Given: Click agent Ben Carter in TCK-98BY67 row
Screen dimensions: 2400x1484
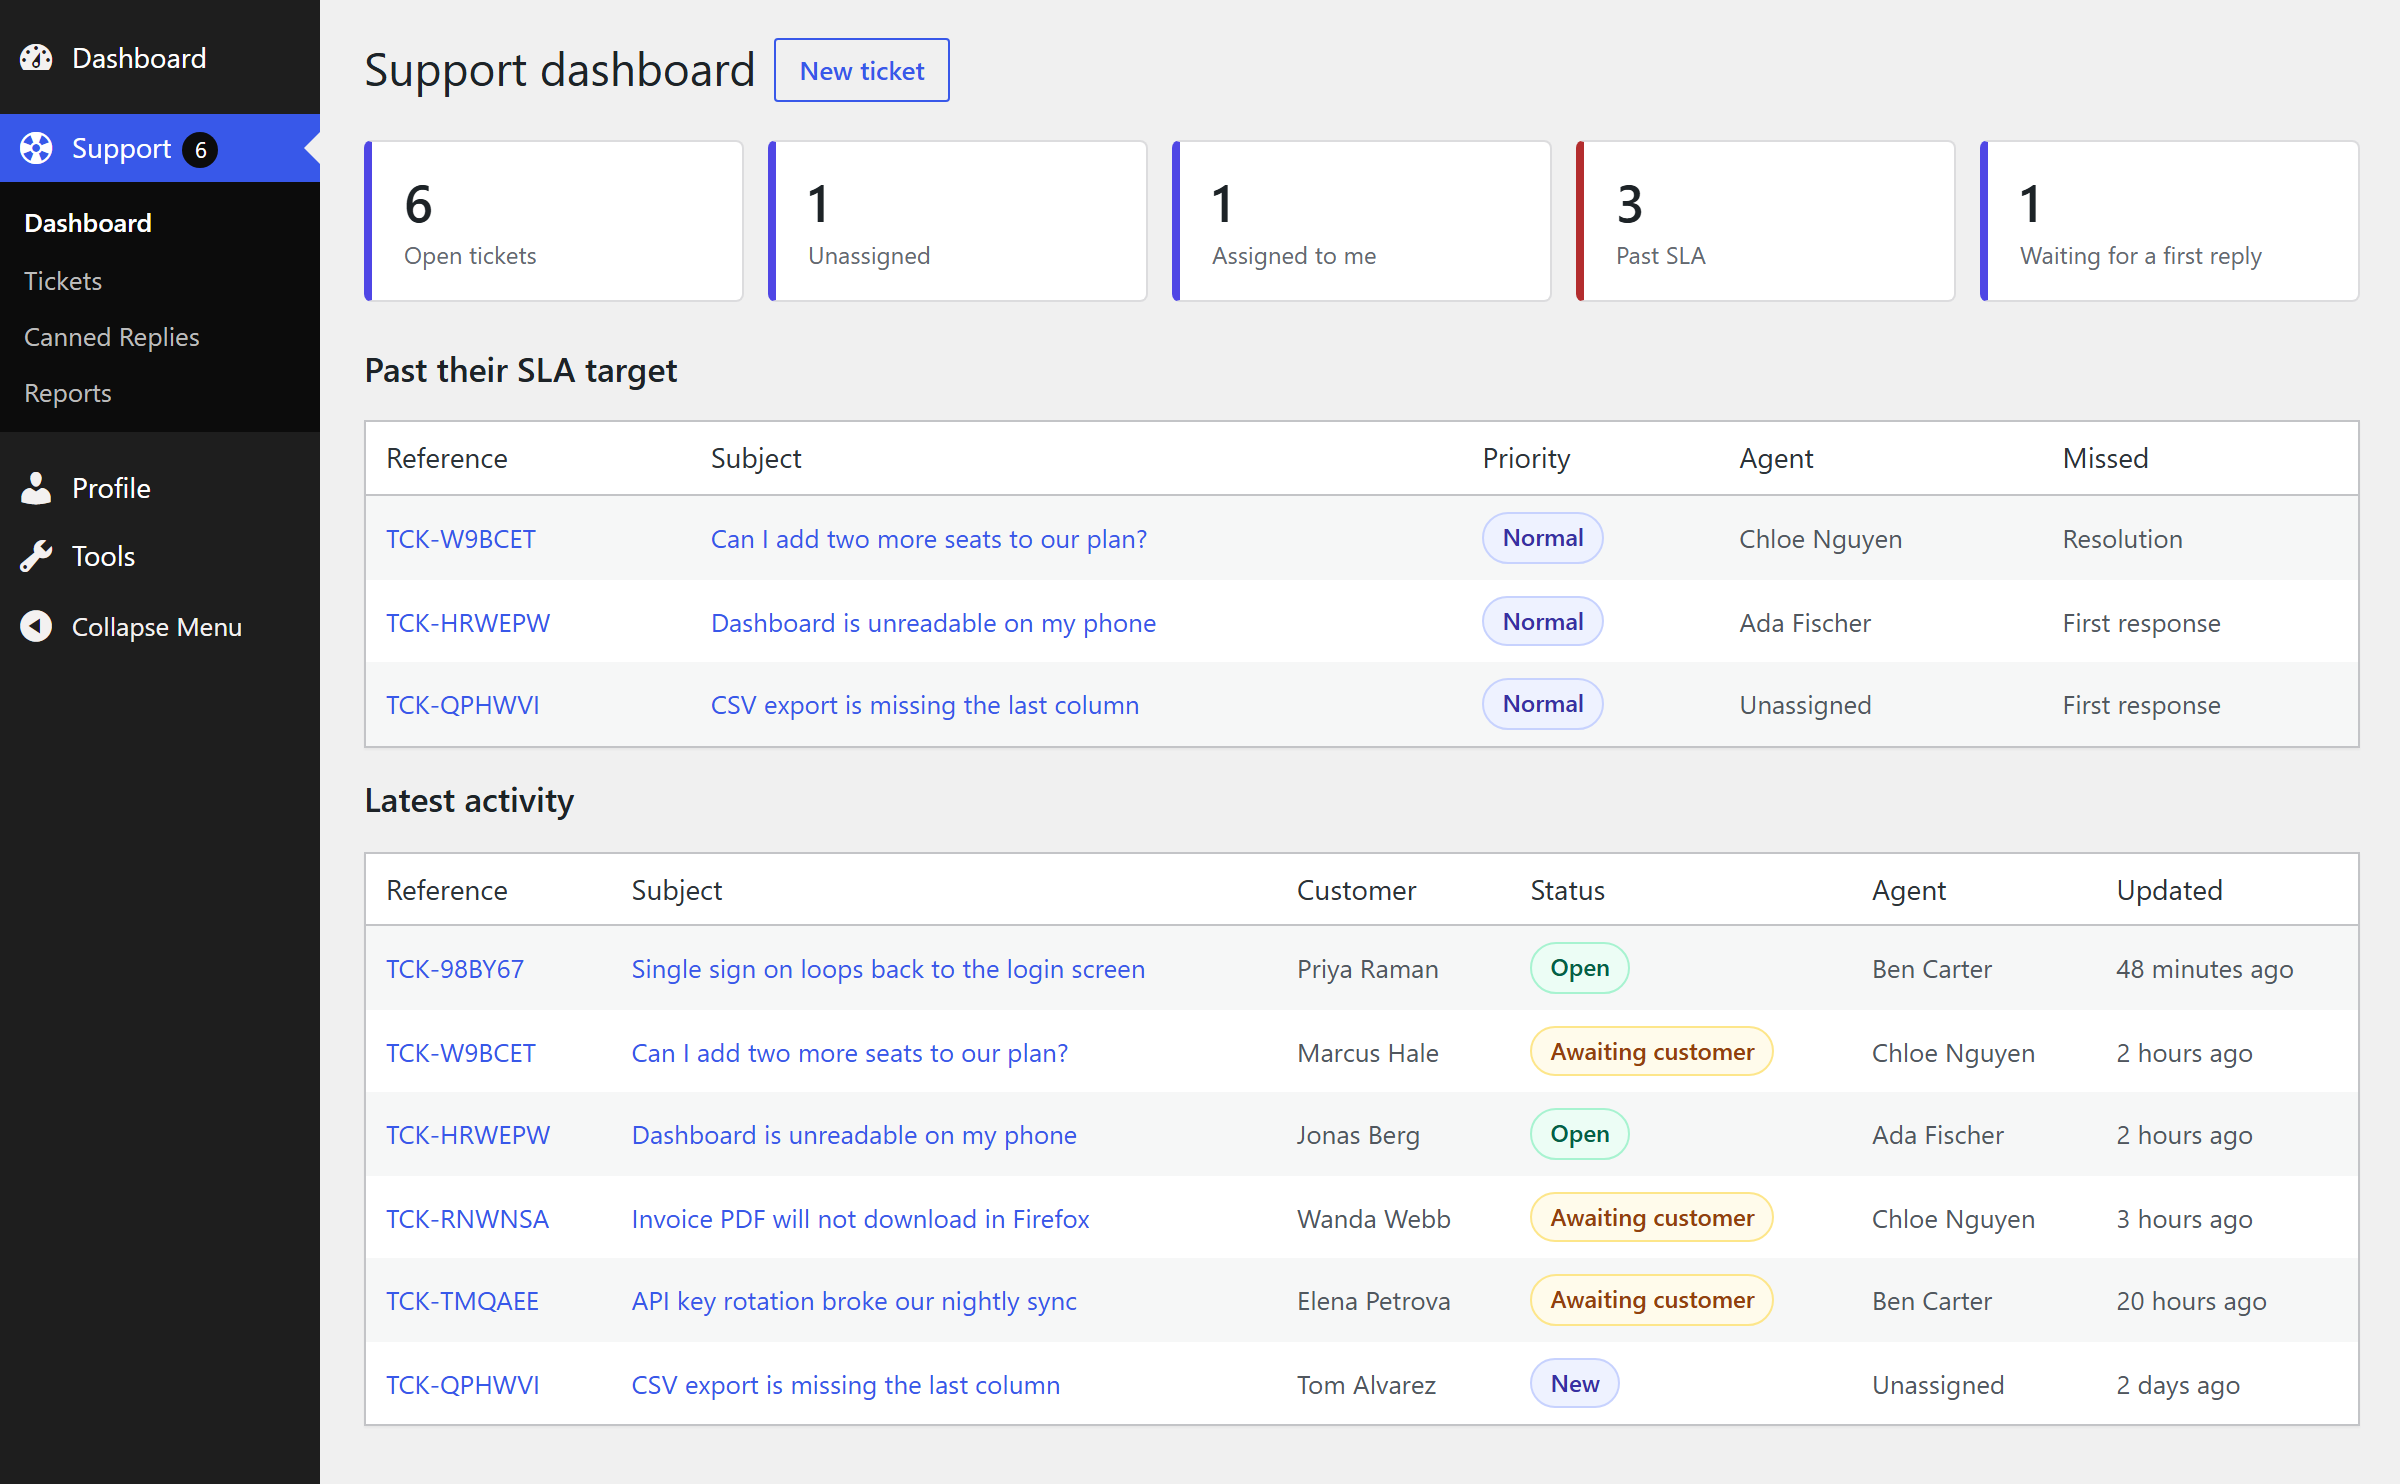Looking at the screenshot, I should [x=1931, y=969].
